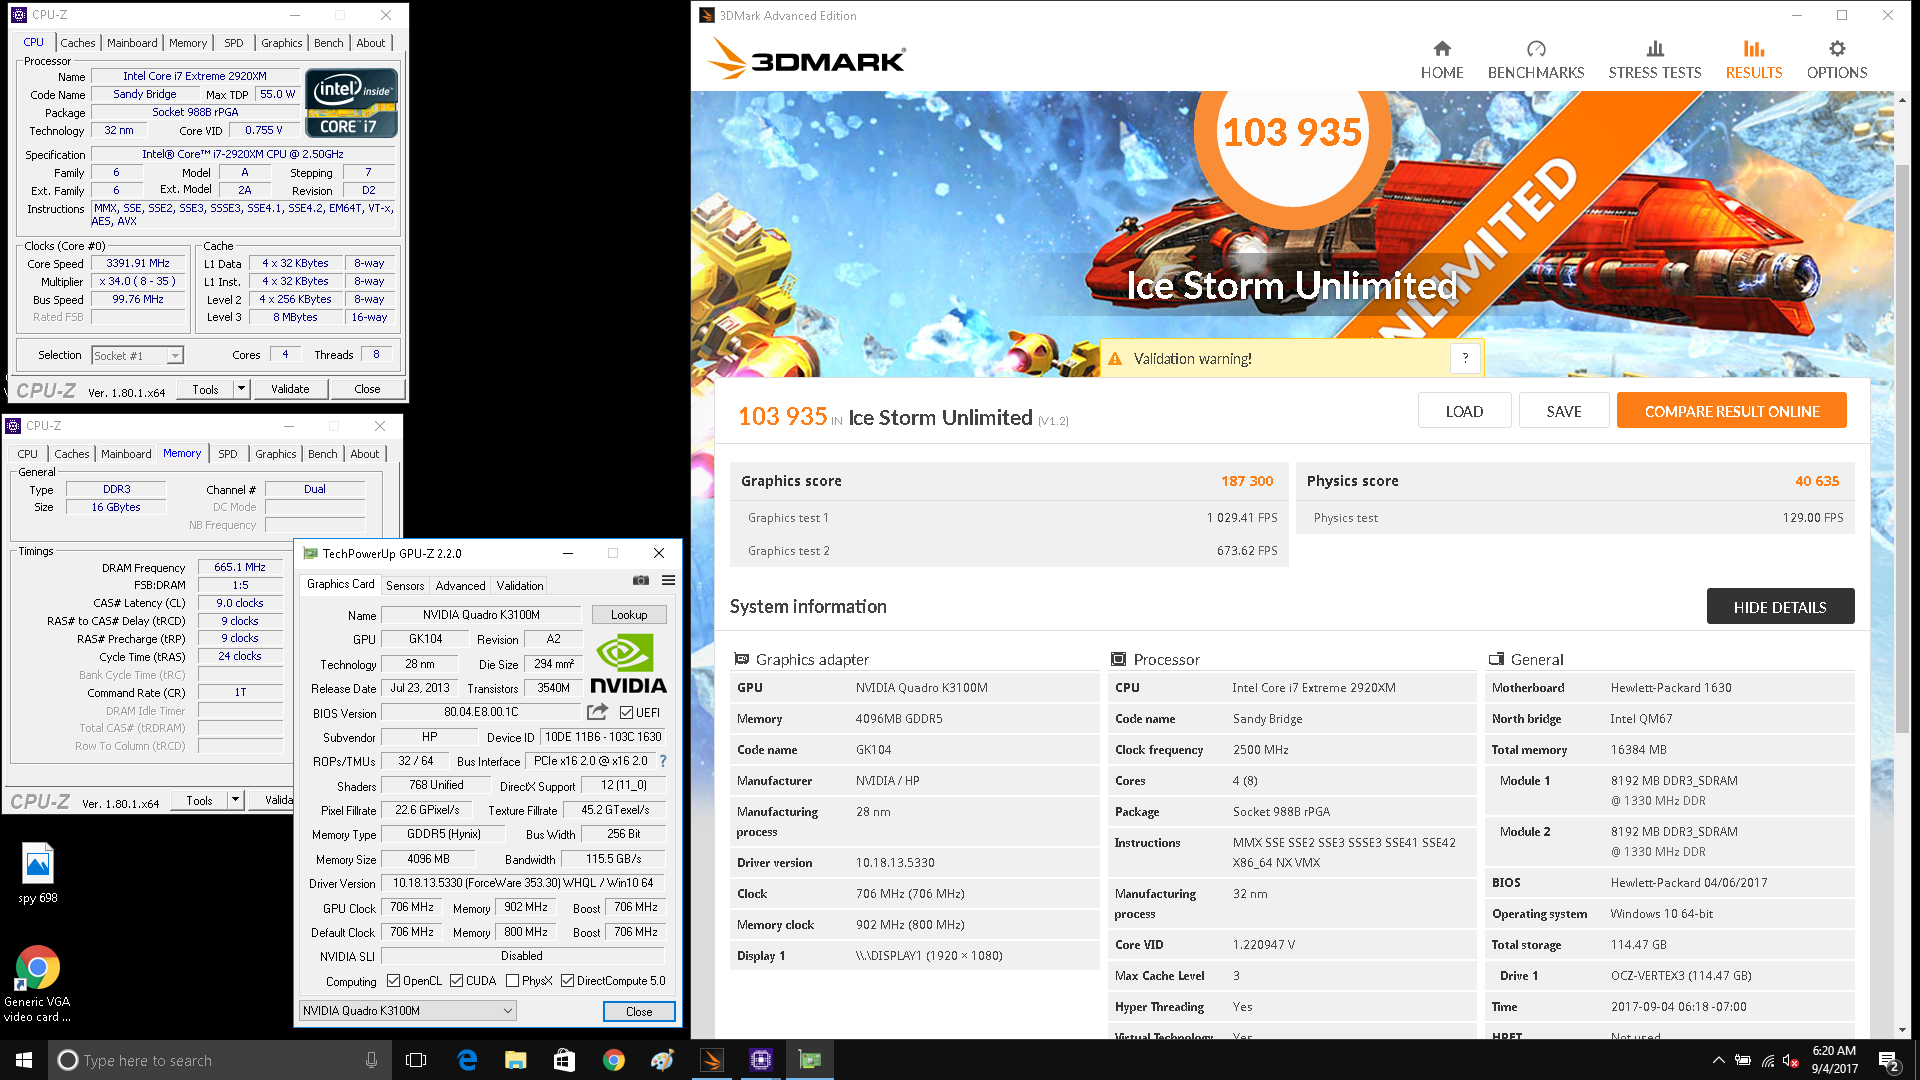The image size is (1920, 1080).
Task: Launch Edge from the taskbar
Action: click(467, 1060)
